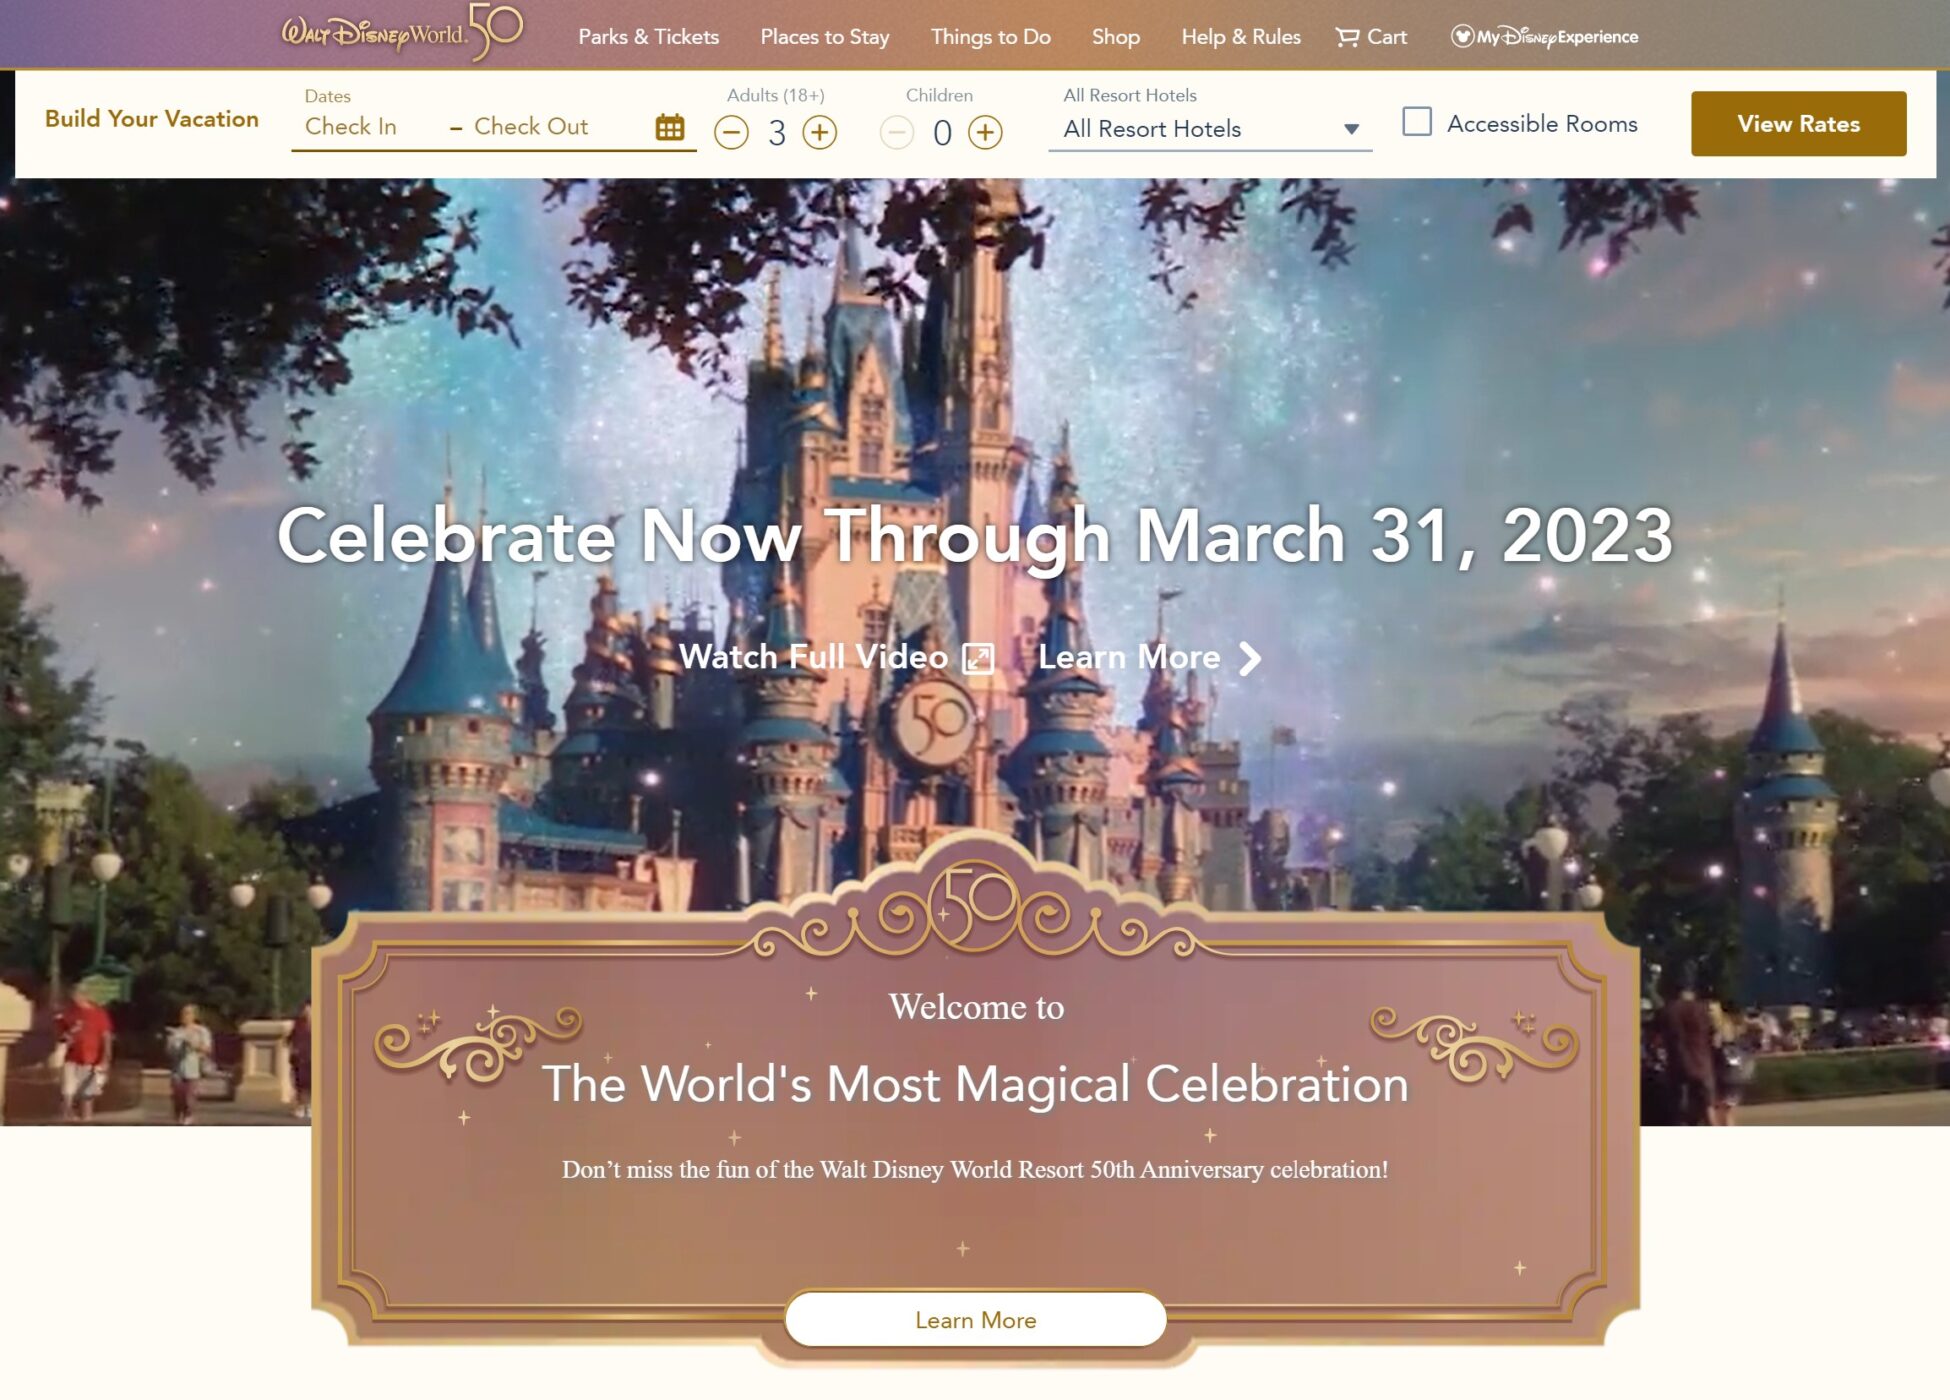This screenshot has height=1400, width=1950.
Task: Increase the number of children
Action: click(x=986, y=132)
